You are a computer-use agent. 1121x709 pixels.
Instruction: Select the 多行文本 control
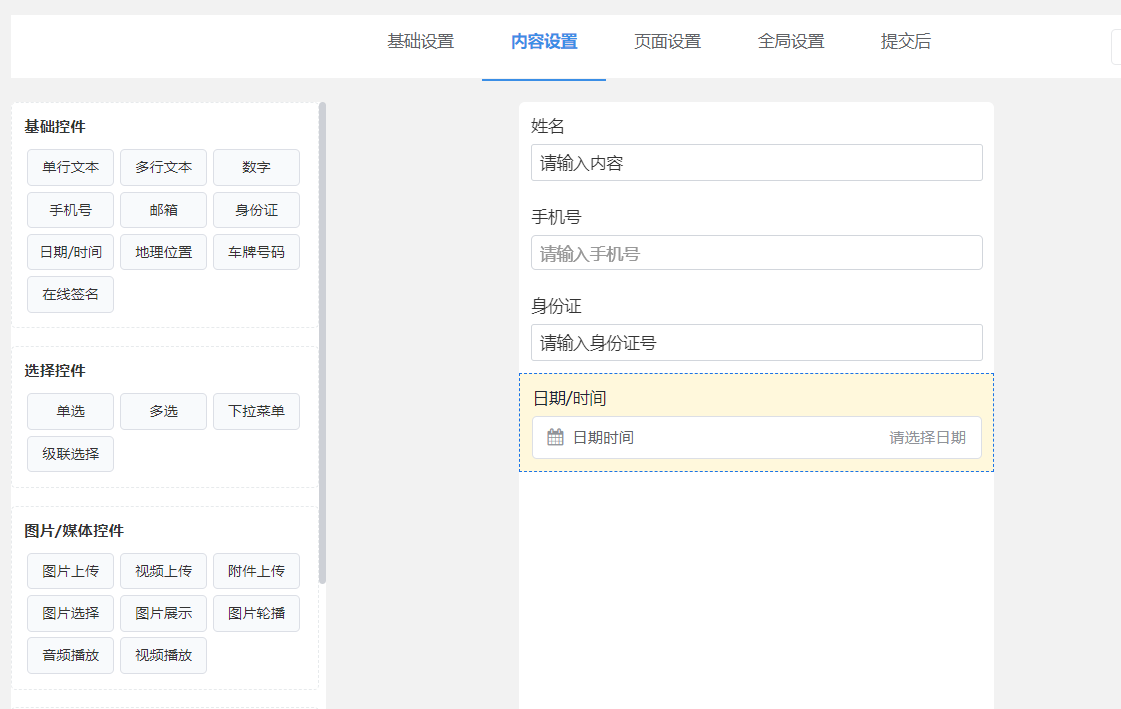pyautogui.click(x=163, y=167)
